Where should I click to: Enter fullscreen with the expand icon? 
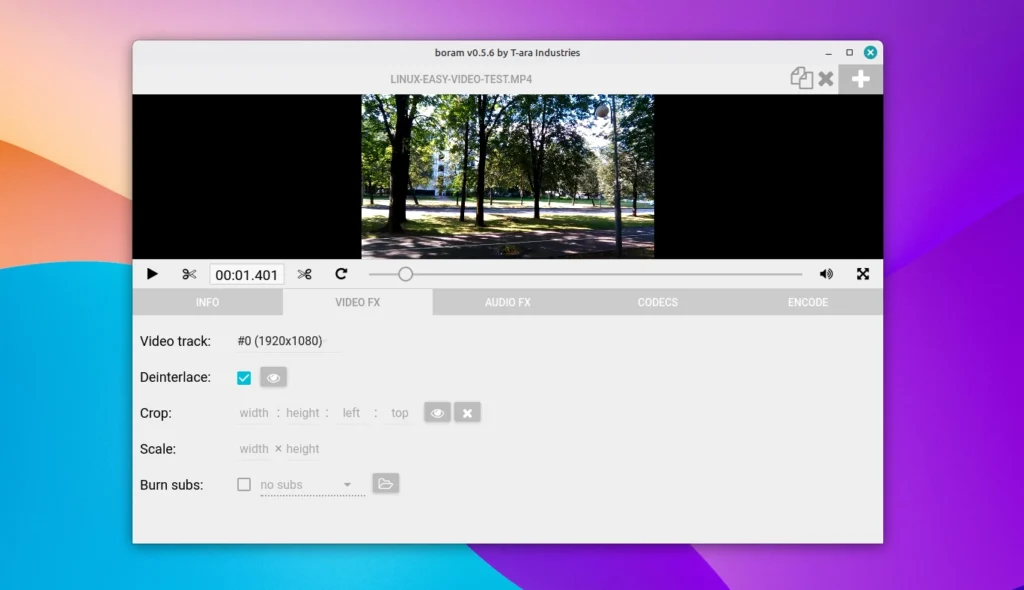tap(862, 273)
